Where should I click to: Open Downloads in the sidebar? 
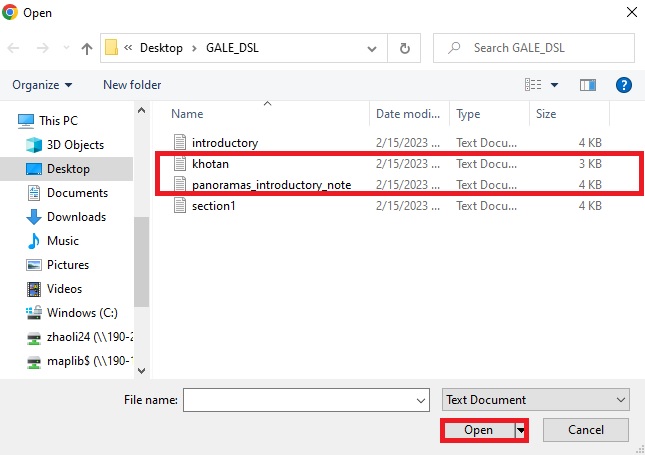66,216
